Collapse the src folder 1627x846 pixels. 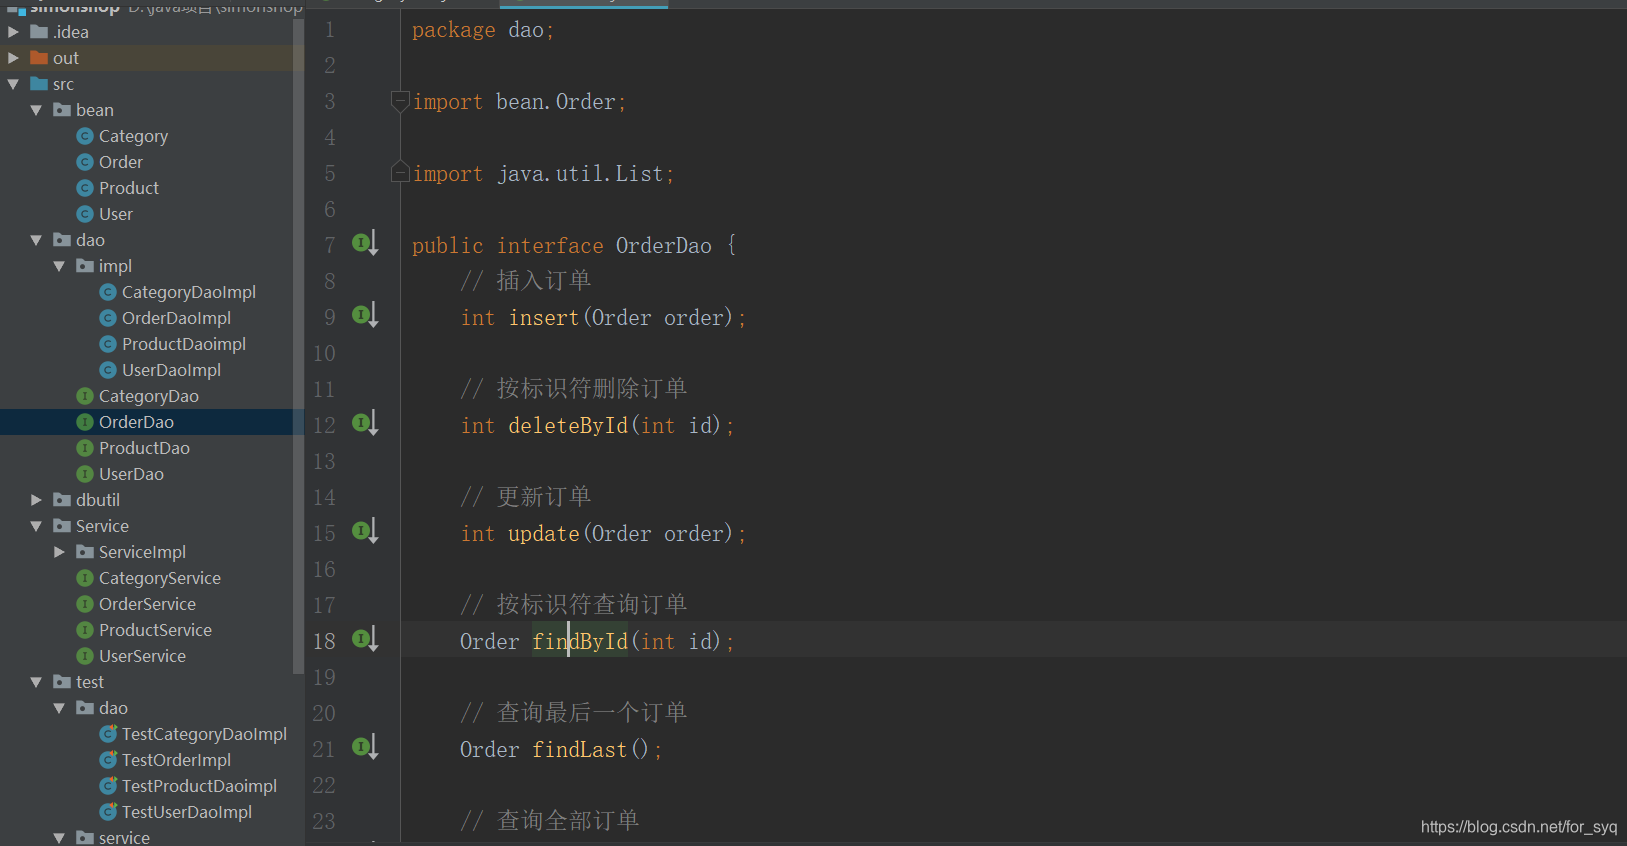point(13,84)
